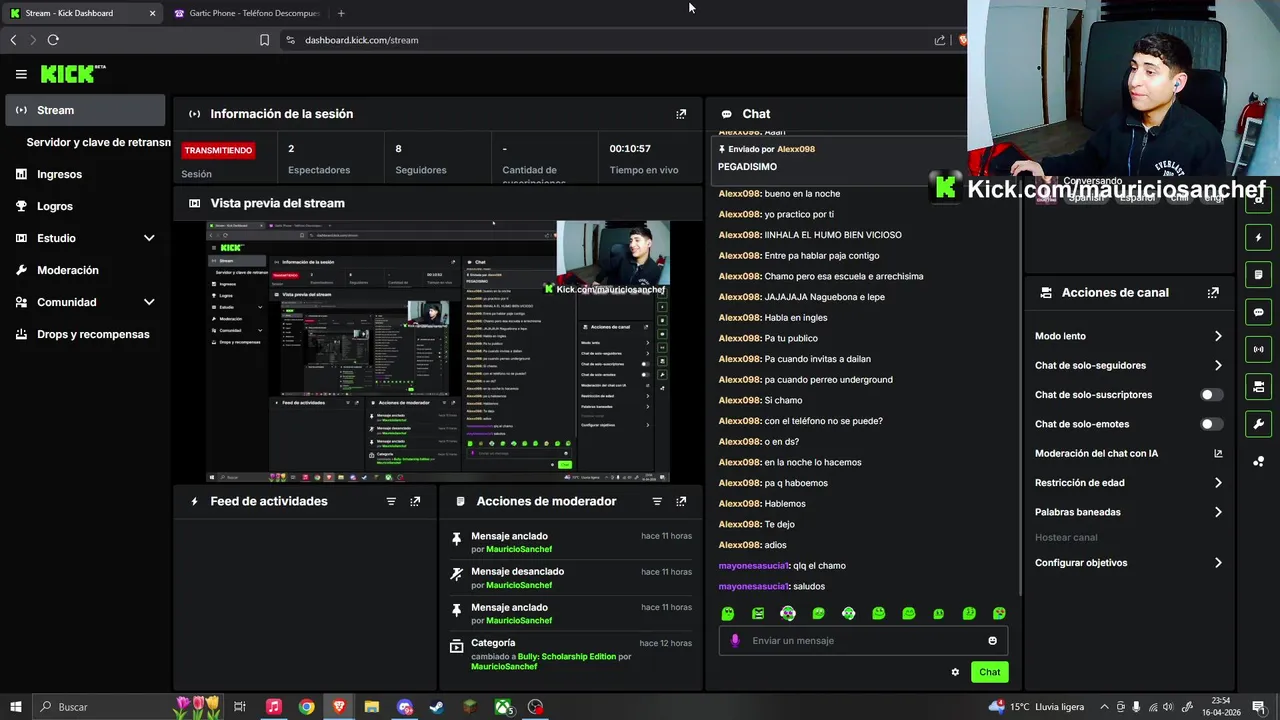
Task: Expand the Comunidad sidebar section
Action: pyautogui.click(x=149, y=302)
